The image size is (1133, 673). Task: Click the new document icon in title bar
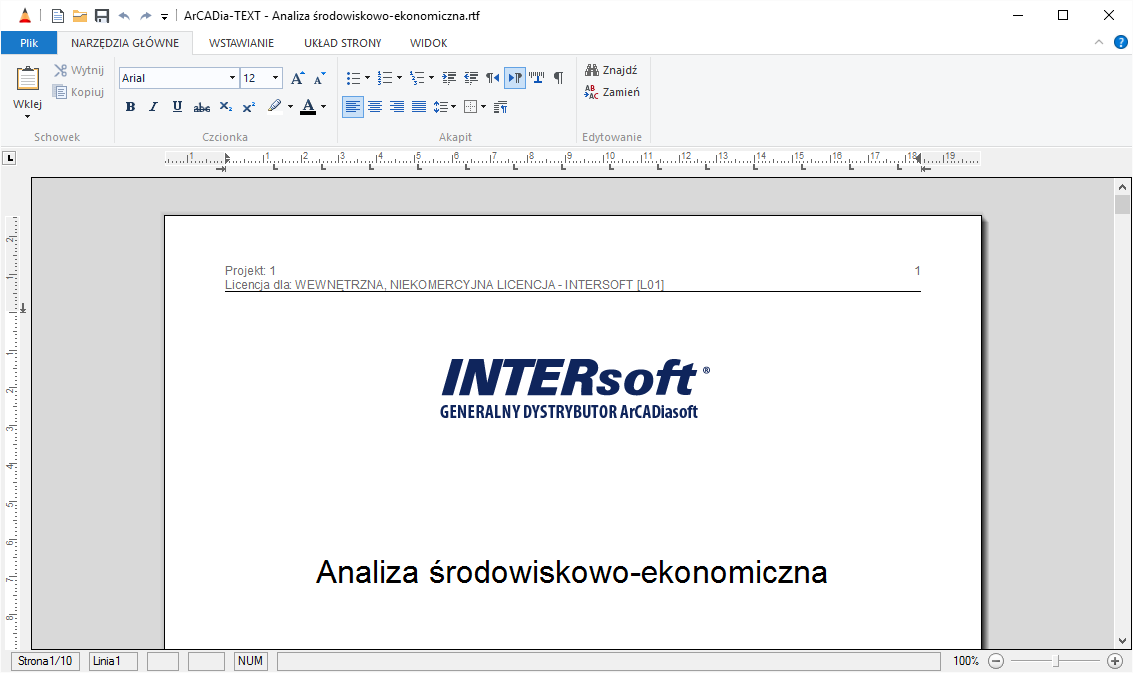(x=58, y=15)
